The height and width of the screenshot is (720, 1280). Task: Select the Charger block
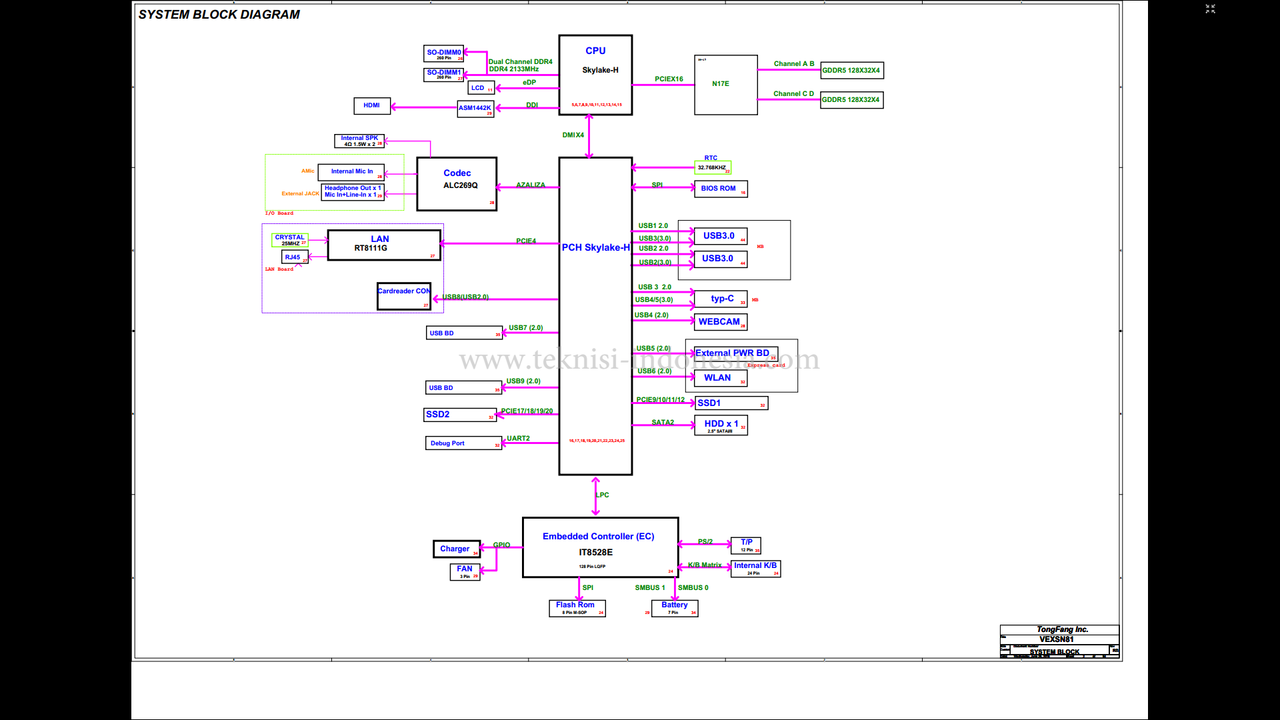coord(457,549)
